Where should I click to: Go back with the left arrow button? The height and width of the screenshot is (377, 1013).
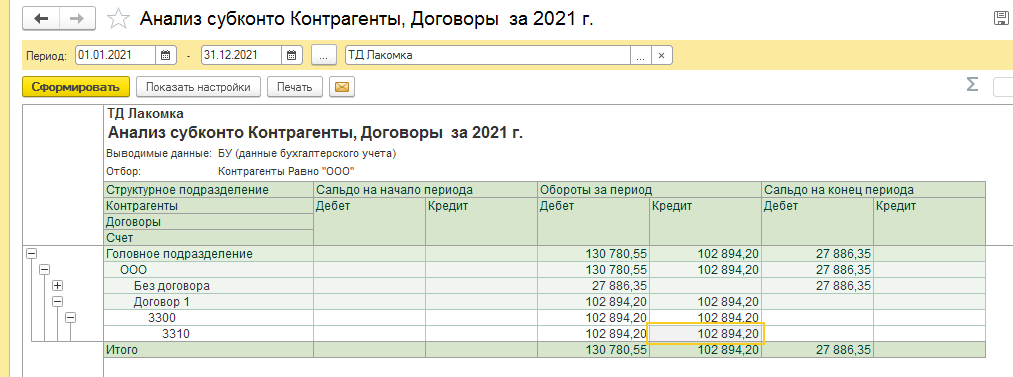click(x=41, y=18)
